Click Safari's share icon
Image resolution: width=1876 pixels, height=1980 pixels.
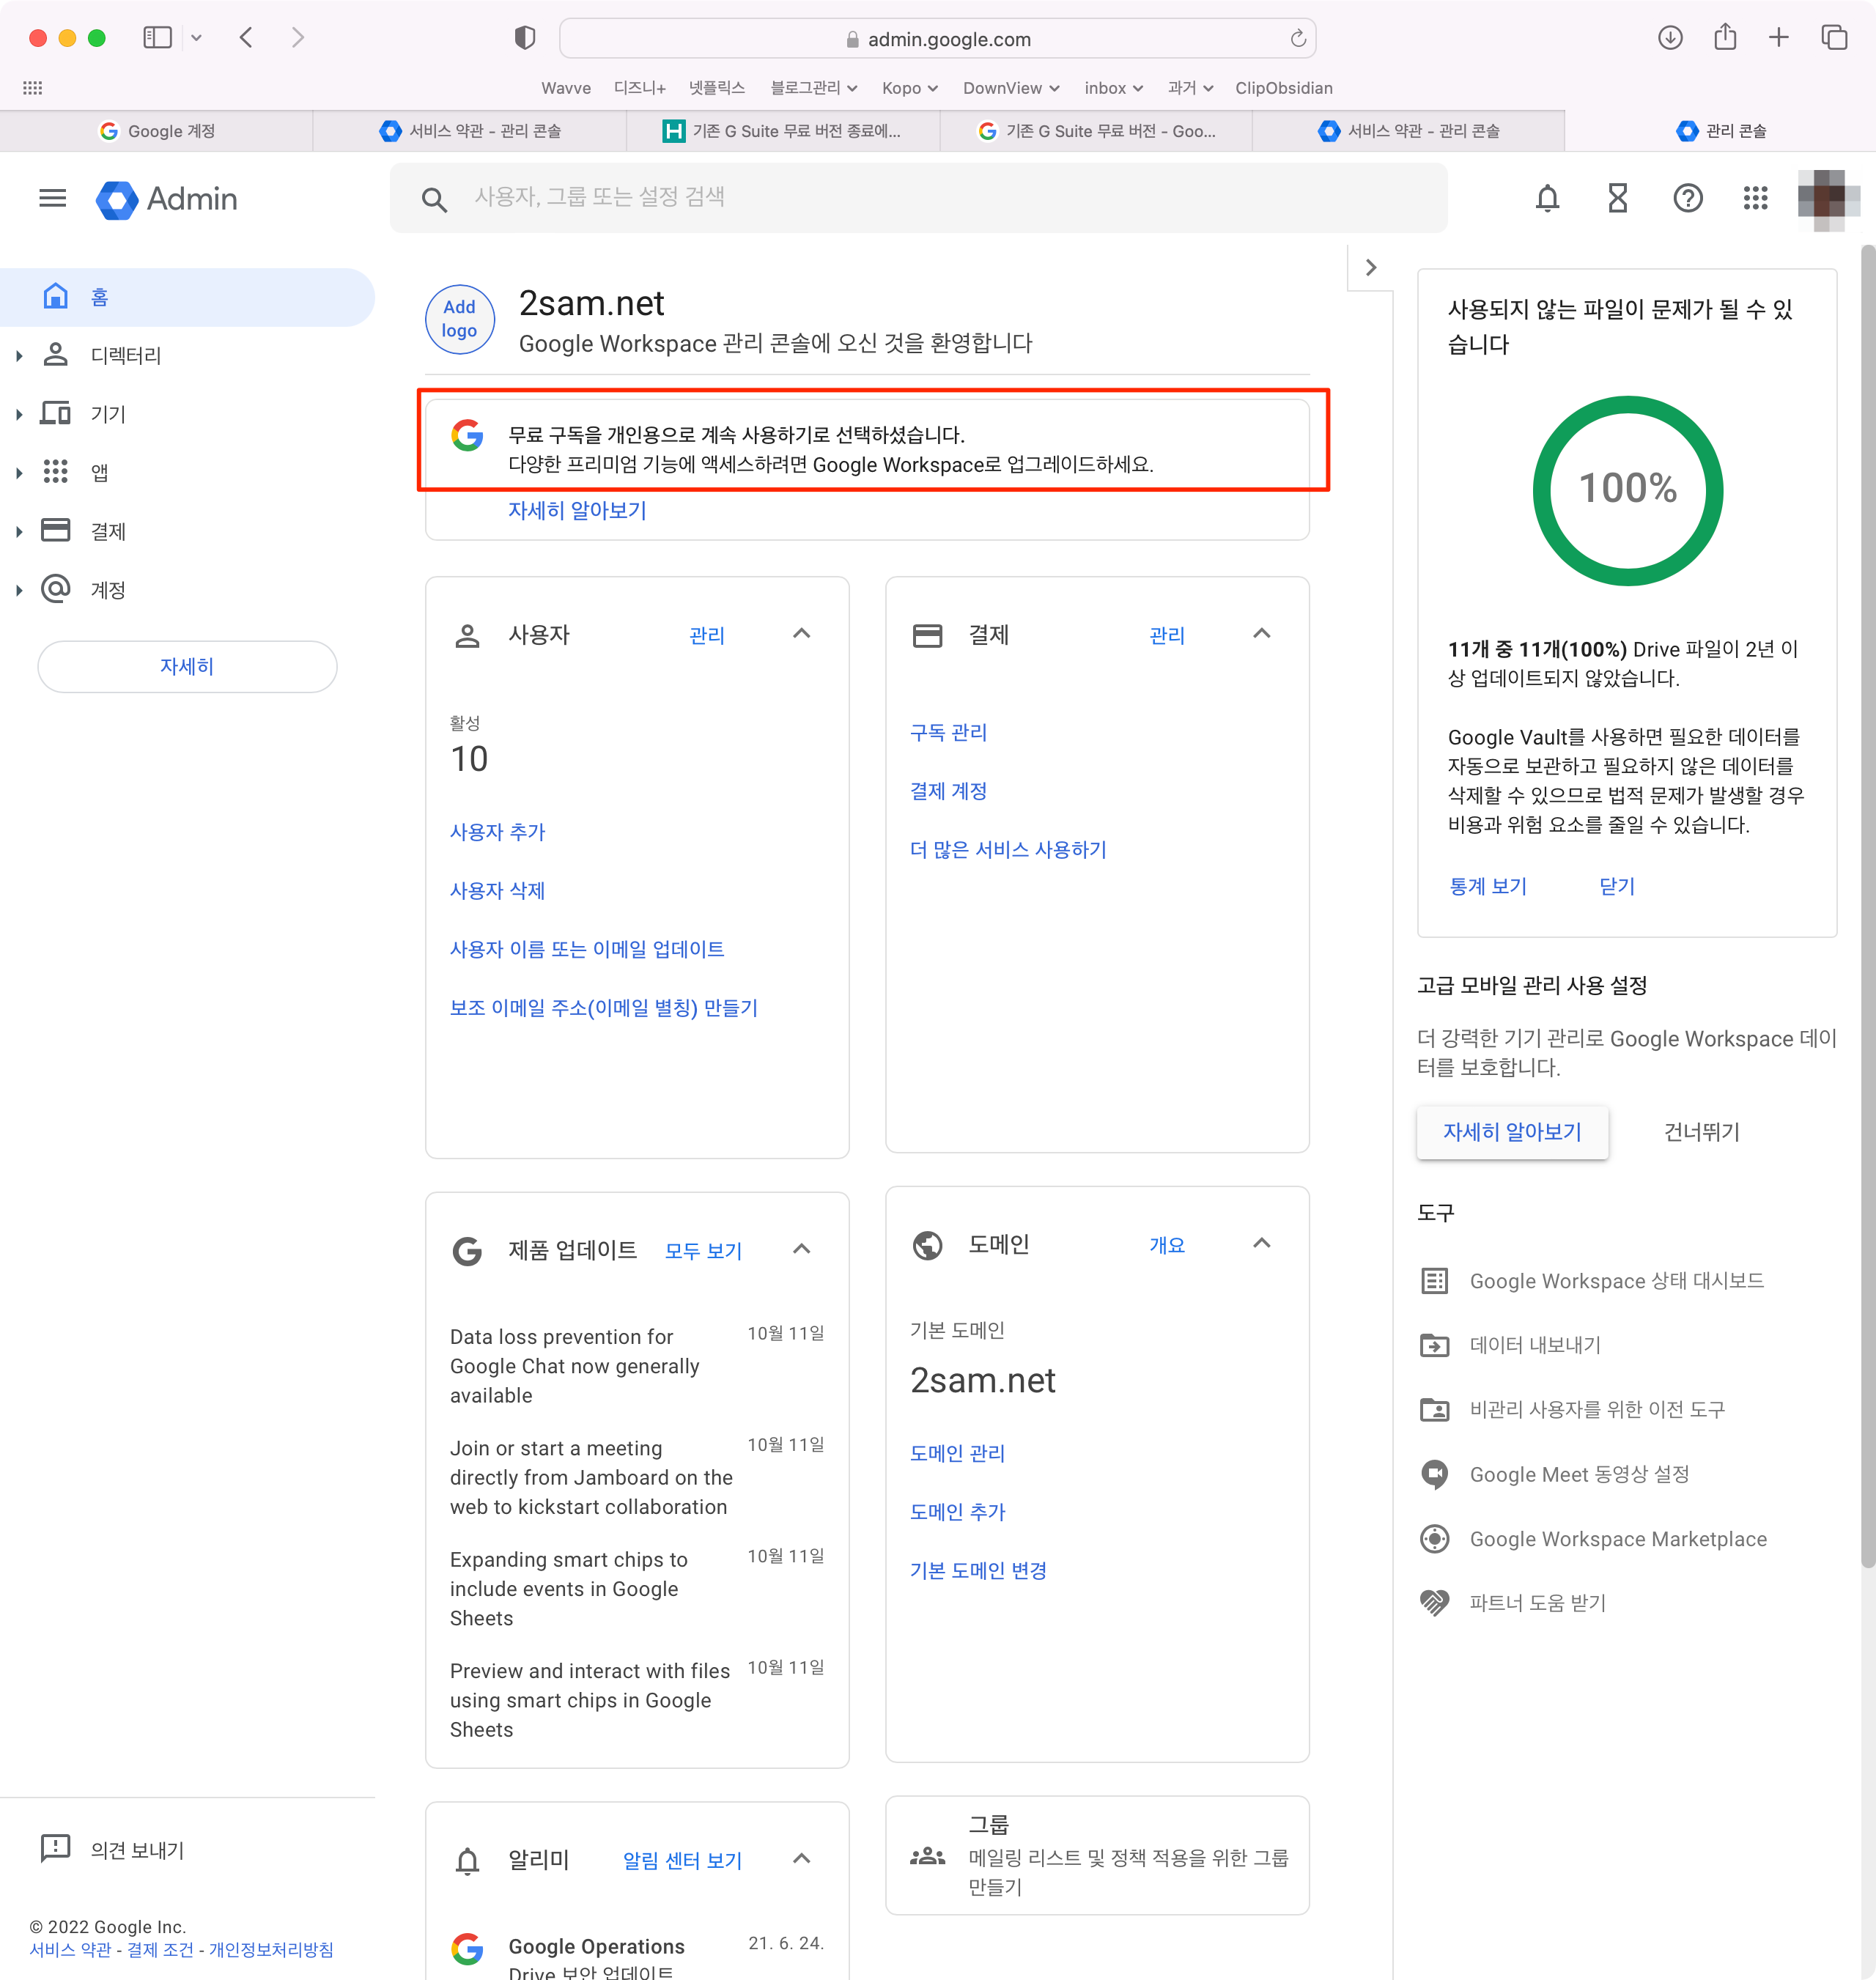(1724, 38)
